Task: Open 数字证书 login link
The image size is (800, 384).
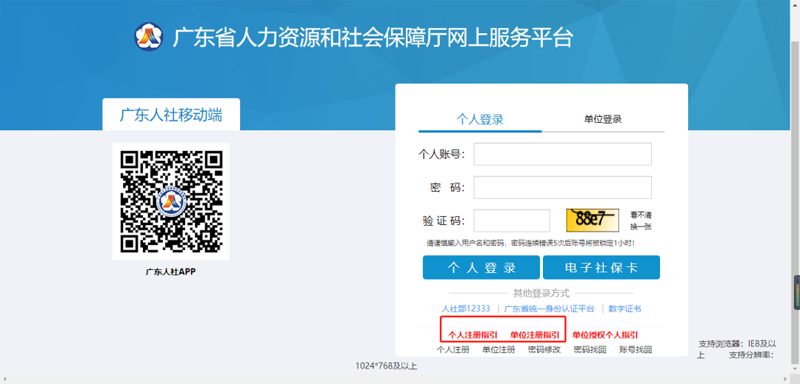Action: (x=625, y=309)
